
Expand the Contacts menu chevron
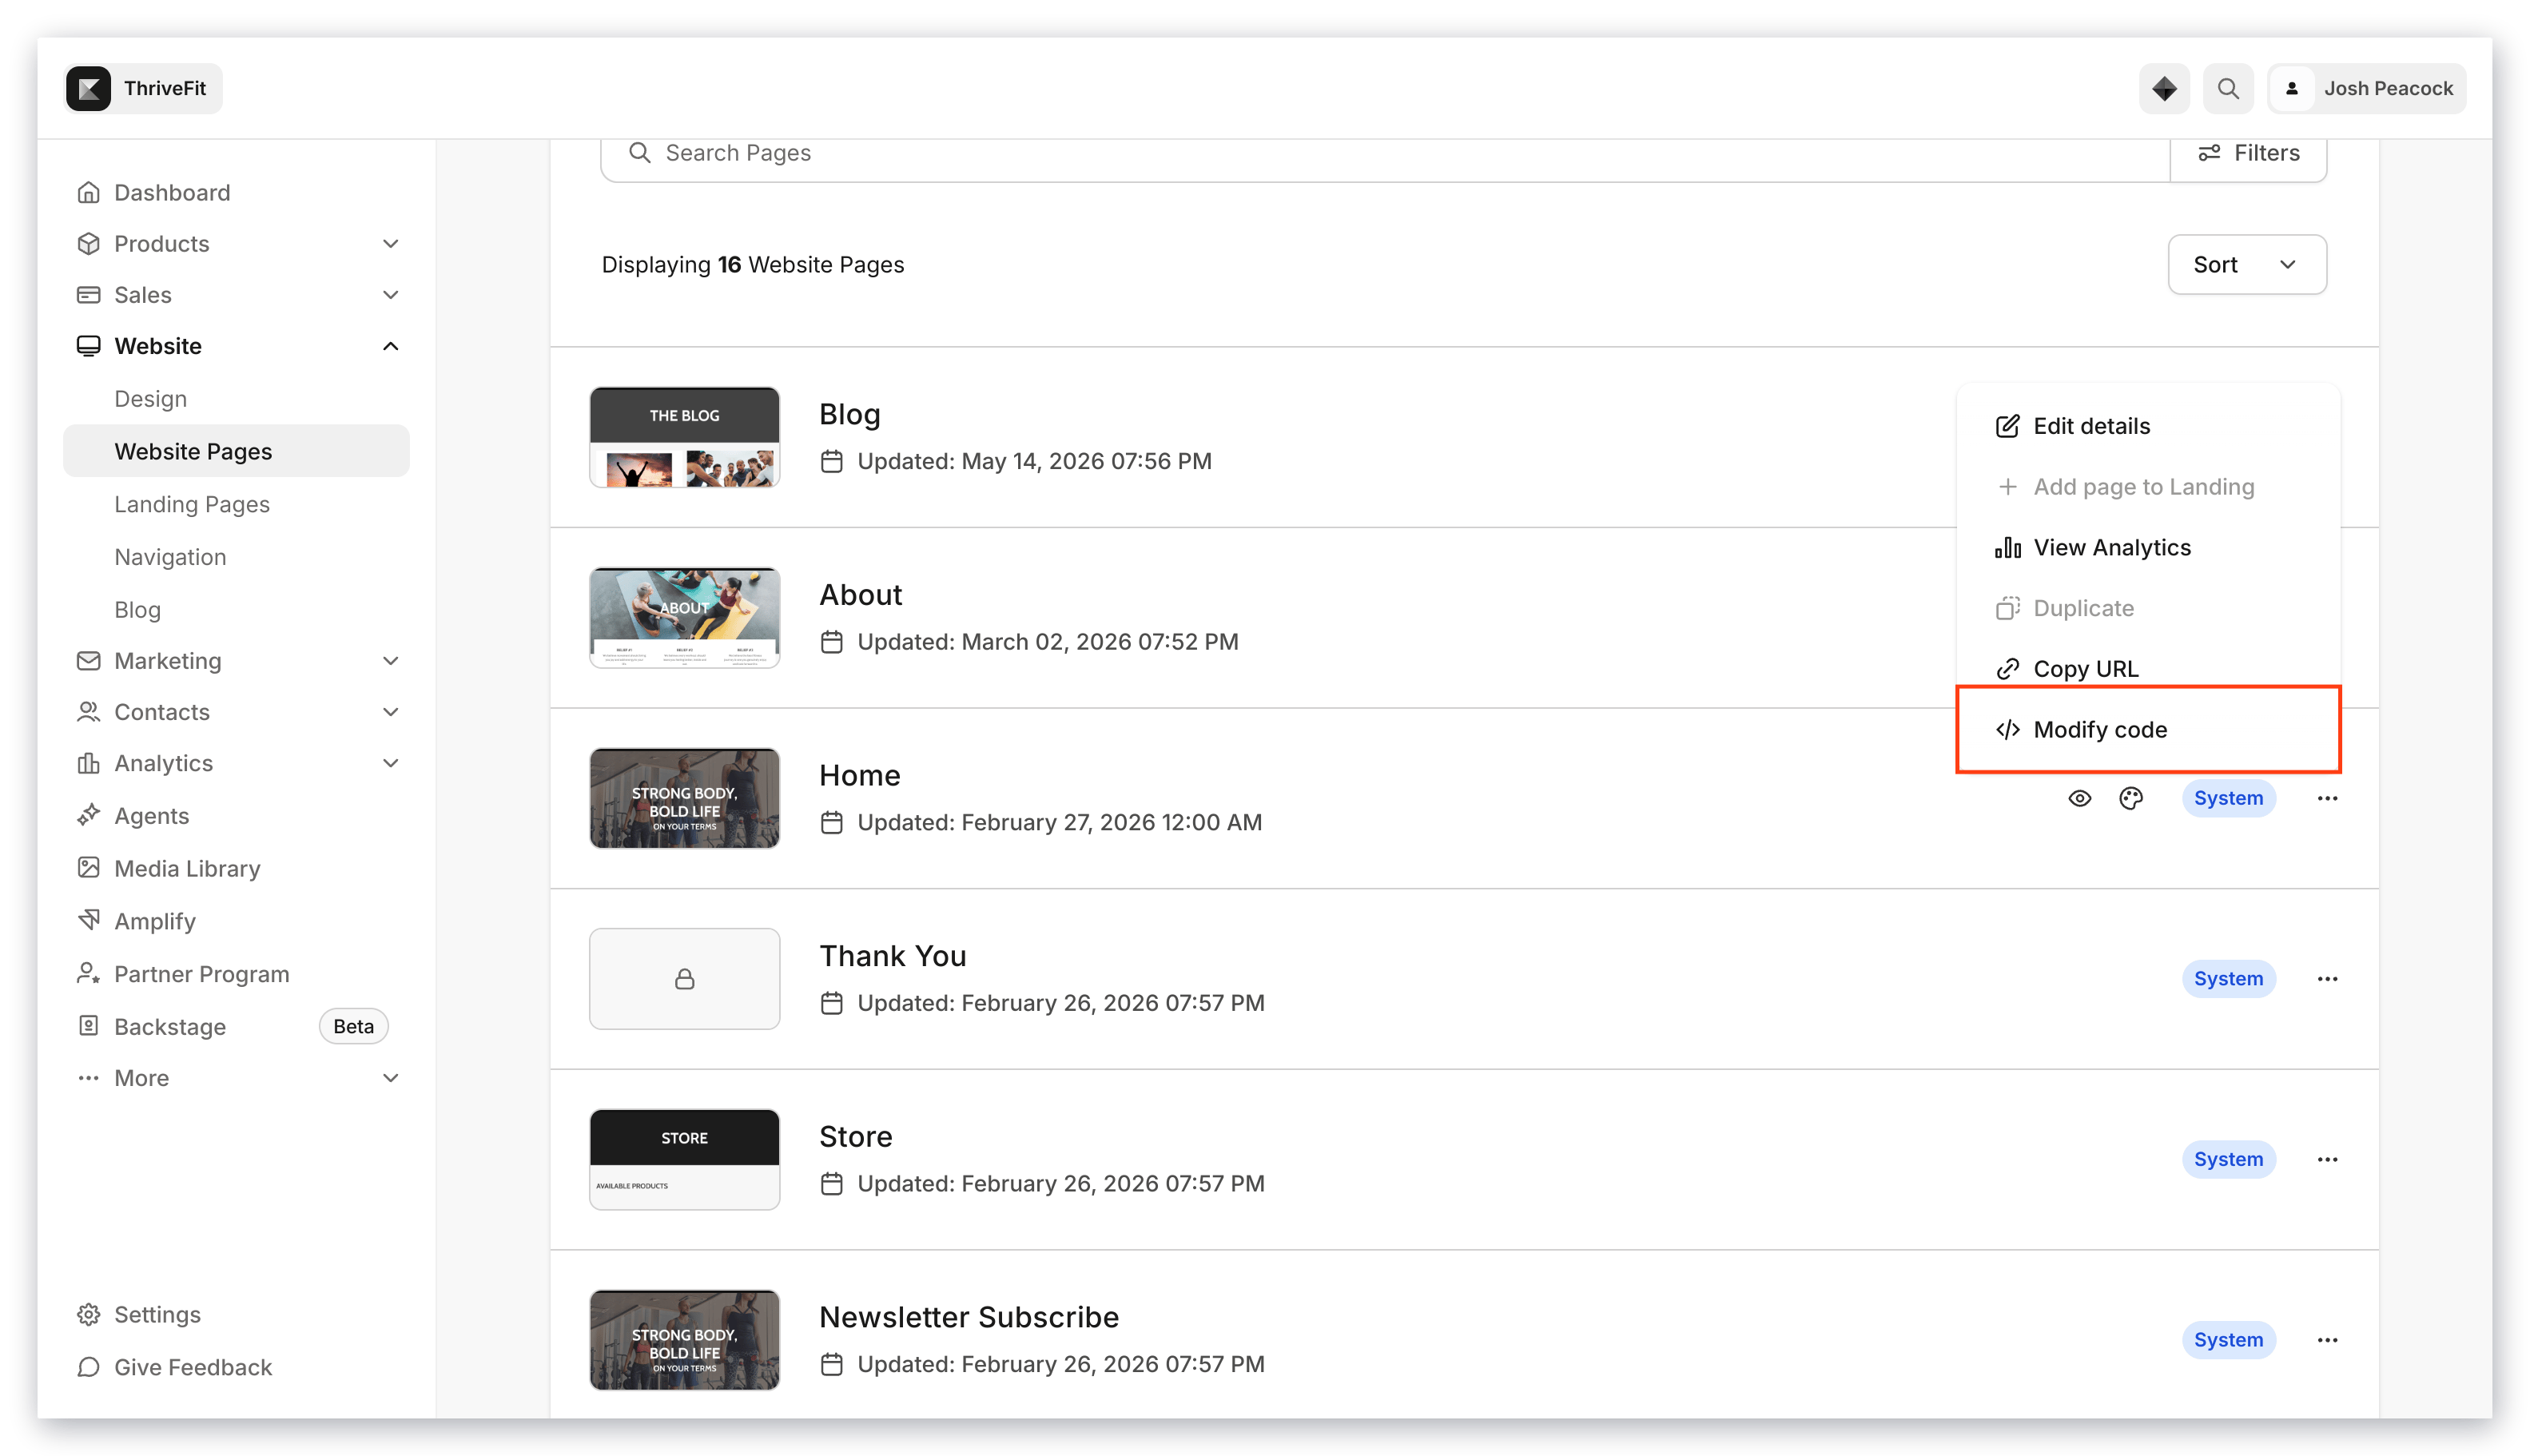[x=390, y=711]
